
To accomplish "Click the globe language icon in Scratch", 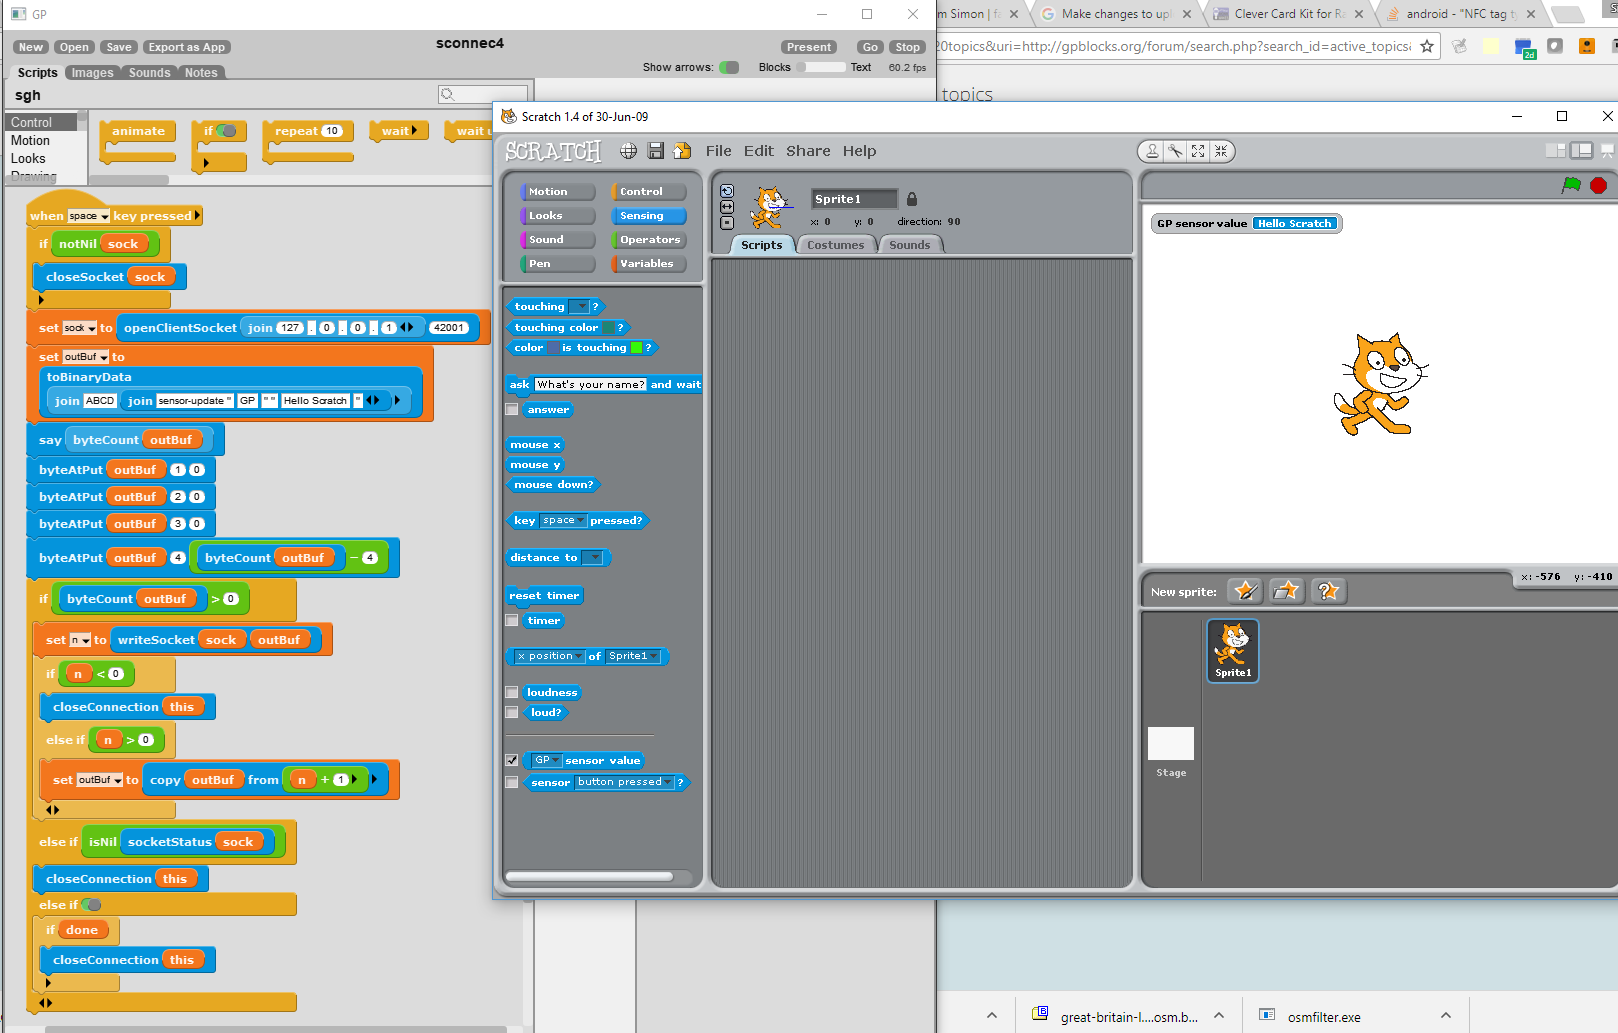I will coord(628,151).
